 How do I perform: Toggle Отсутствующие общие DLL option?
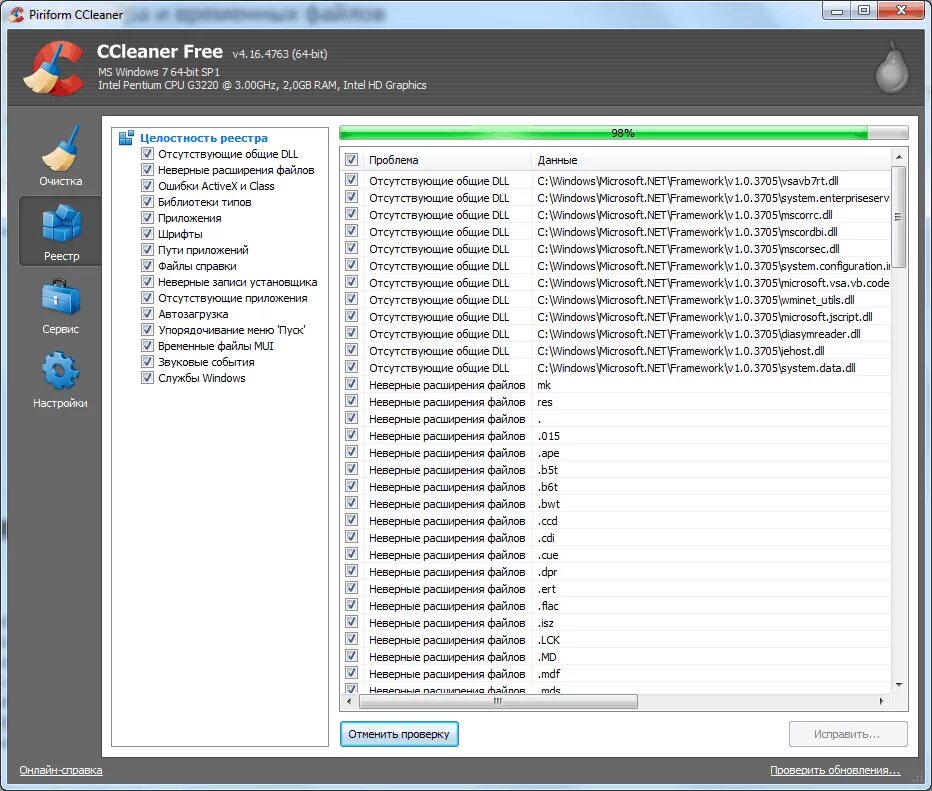click(147, 154)
